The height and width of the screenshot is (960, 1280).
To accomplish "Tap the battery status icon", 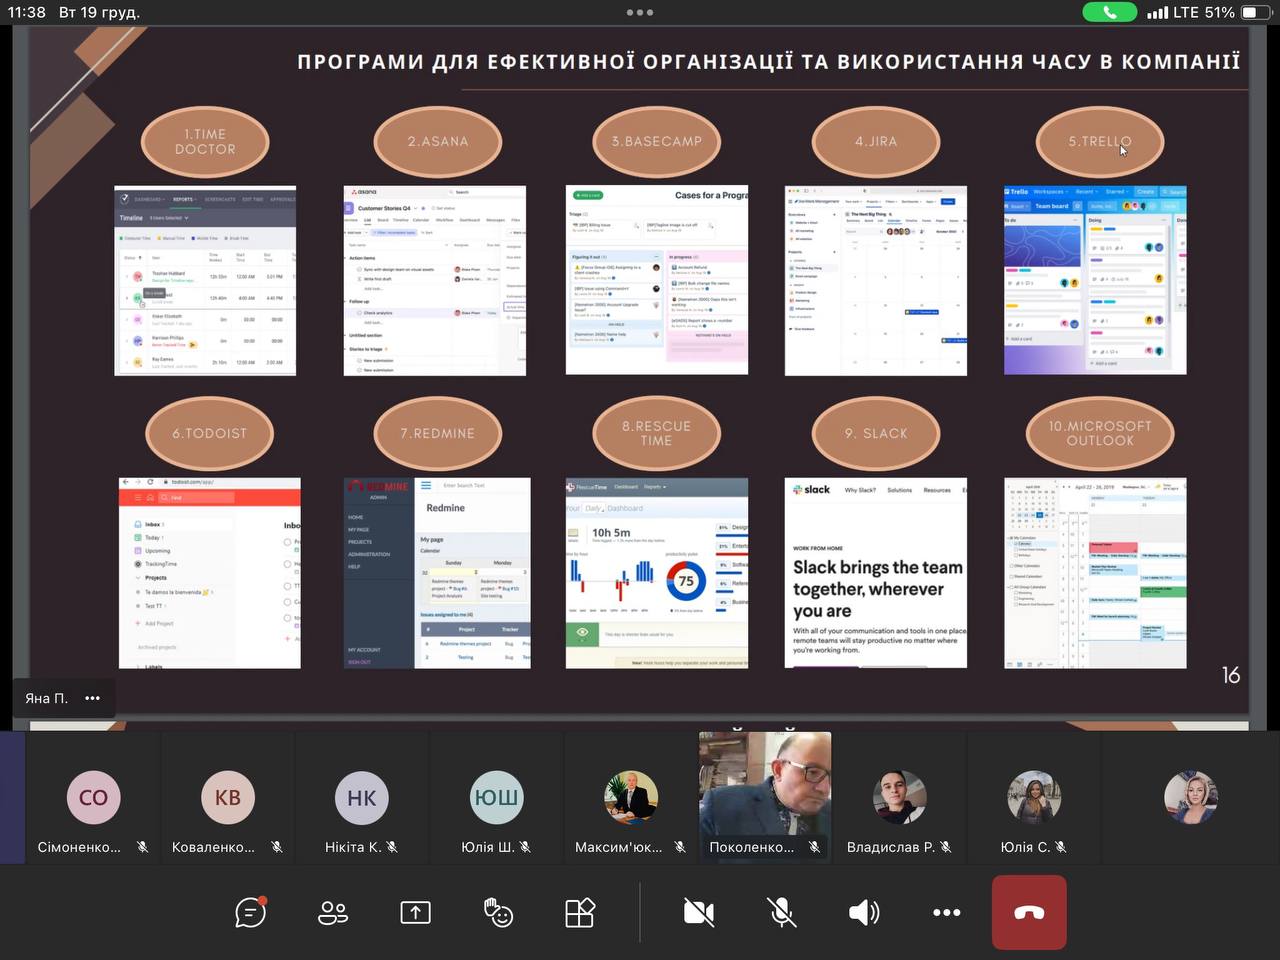I will (x=1254, y=13).
